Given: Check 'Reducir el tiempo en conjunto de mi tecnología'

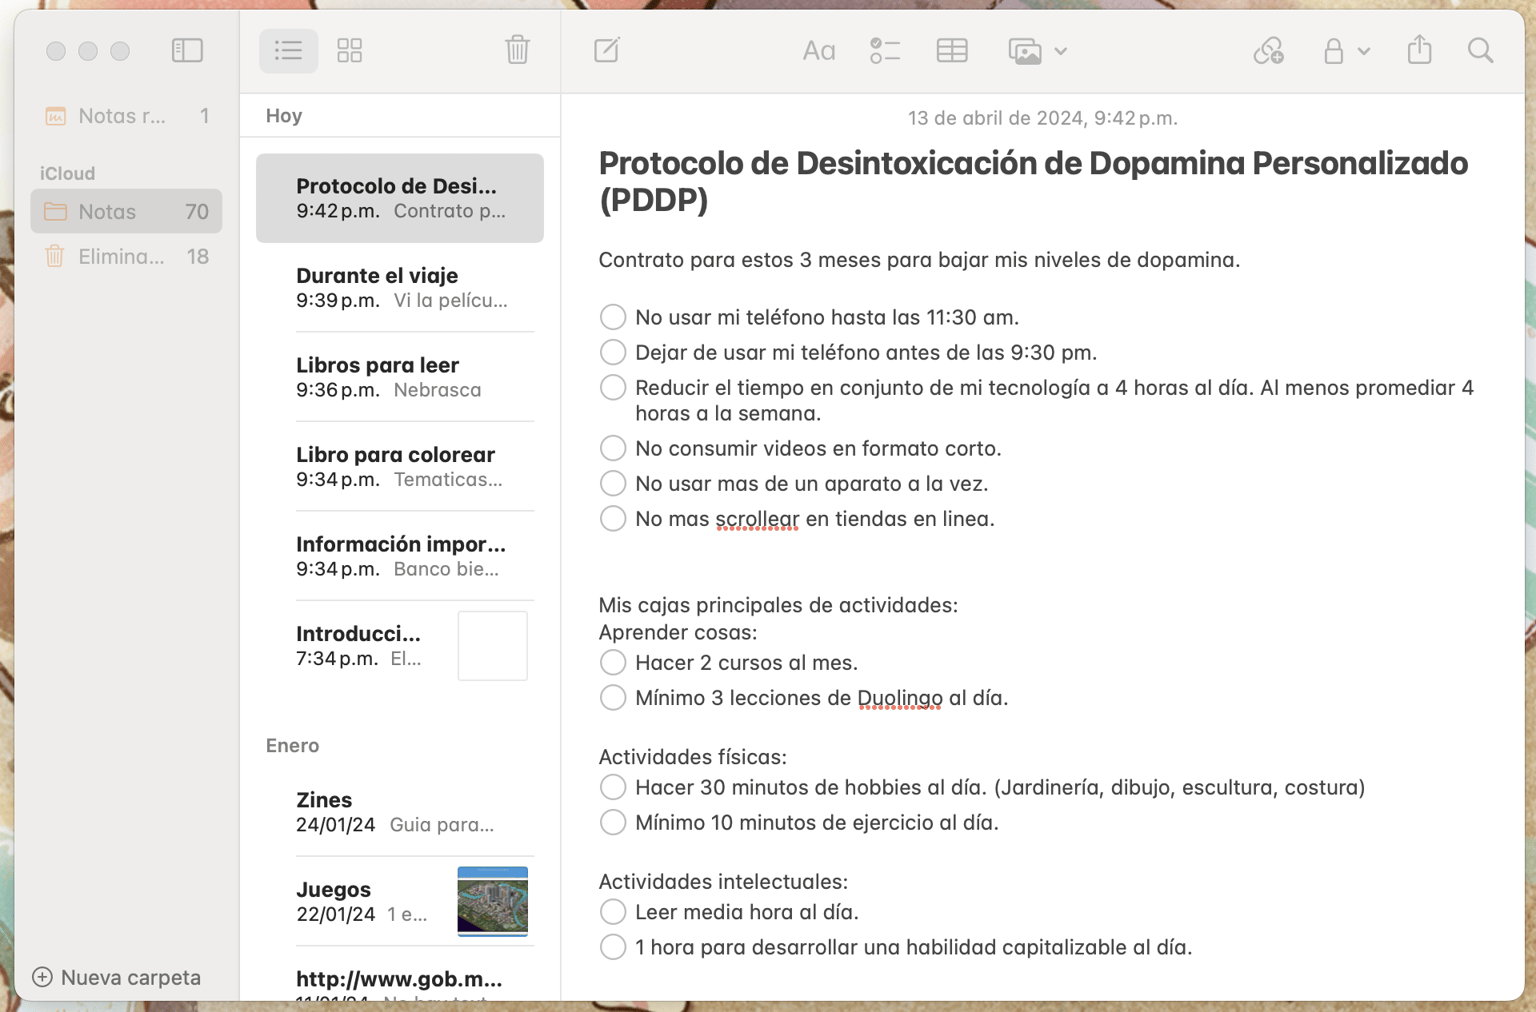Looking at the screenshot, I should click(x=613, y=387).
